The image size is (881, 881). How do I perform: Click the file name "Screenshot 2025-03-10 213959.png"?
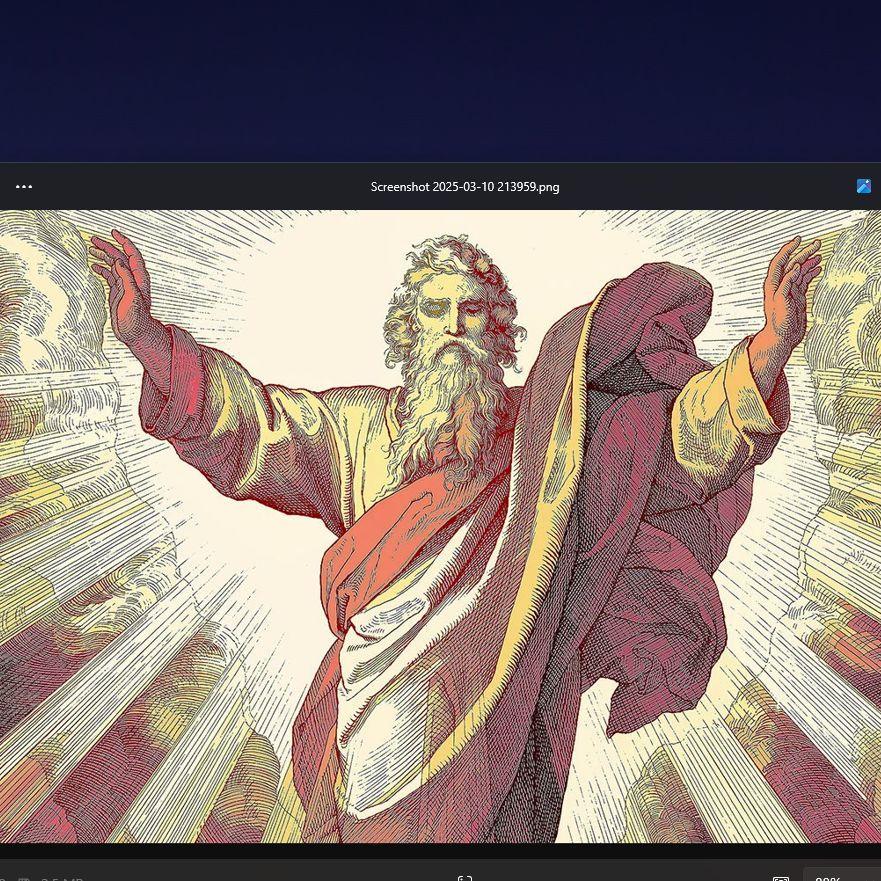(465, 187)
